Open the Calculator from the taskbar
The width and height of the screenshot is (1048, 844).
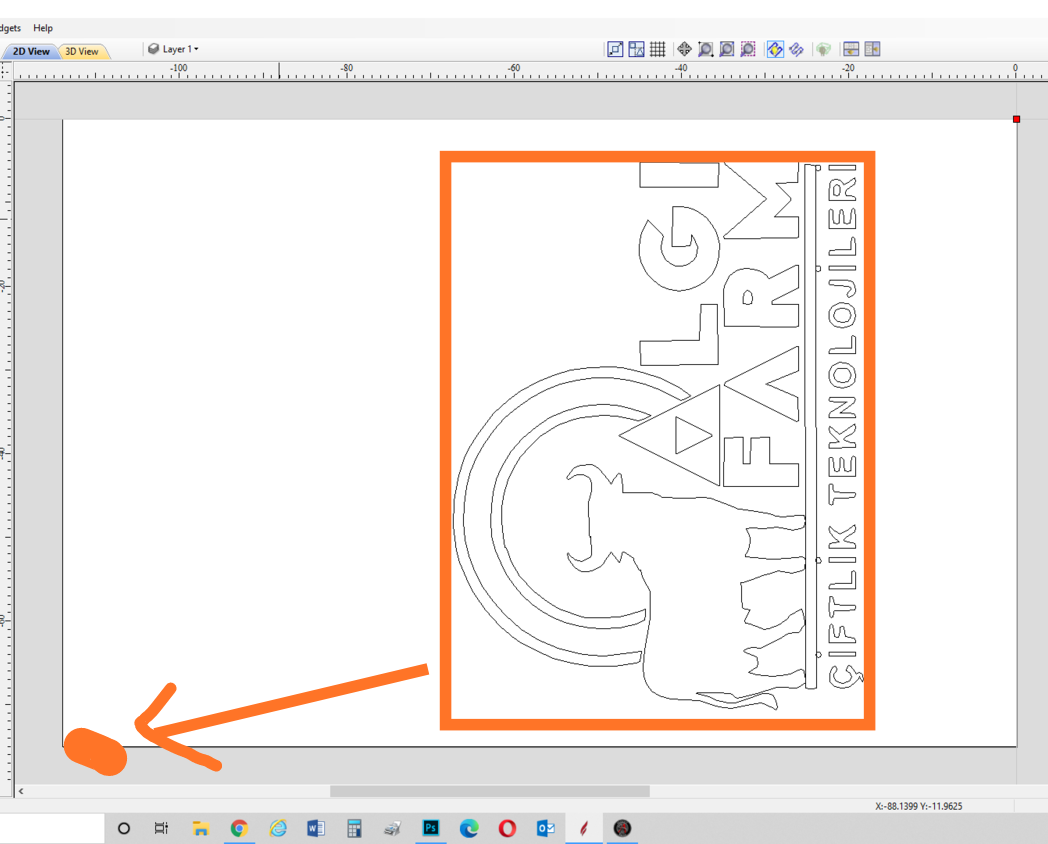[354, 829]
